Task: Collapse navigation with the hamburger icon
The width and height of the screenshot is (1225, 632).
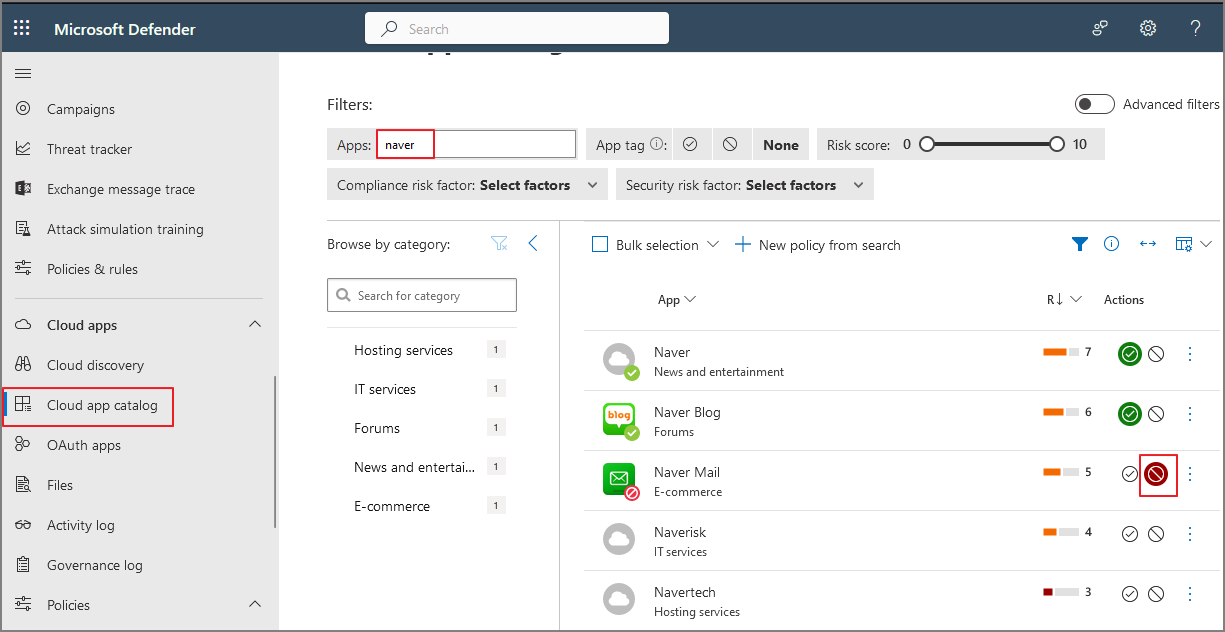Action: 23,73
